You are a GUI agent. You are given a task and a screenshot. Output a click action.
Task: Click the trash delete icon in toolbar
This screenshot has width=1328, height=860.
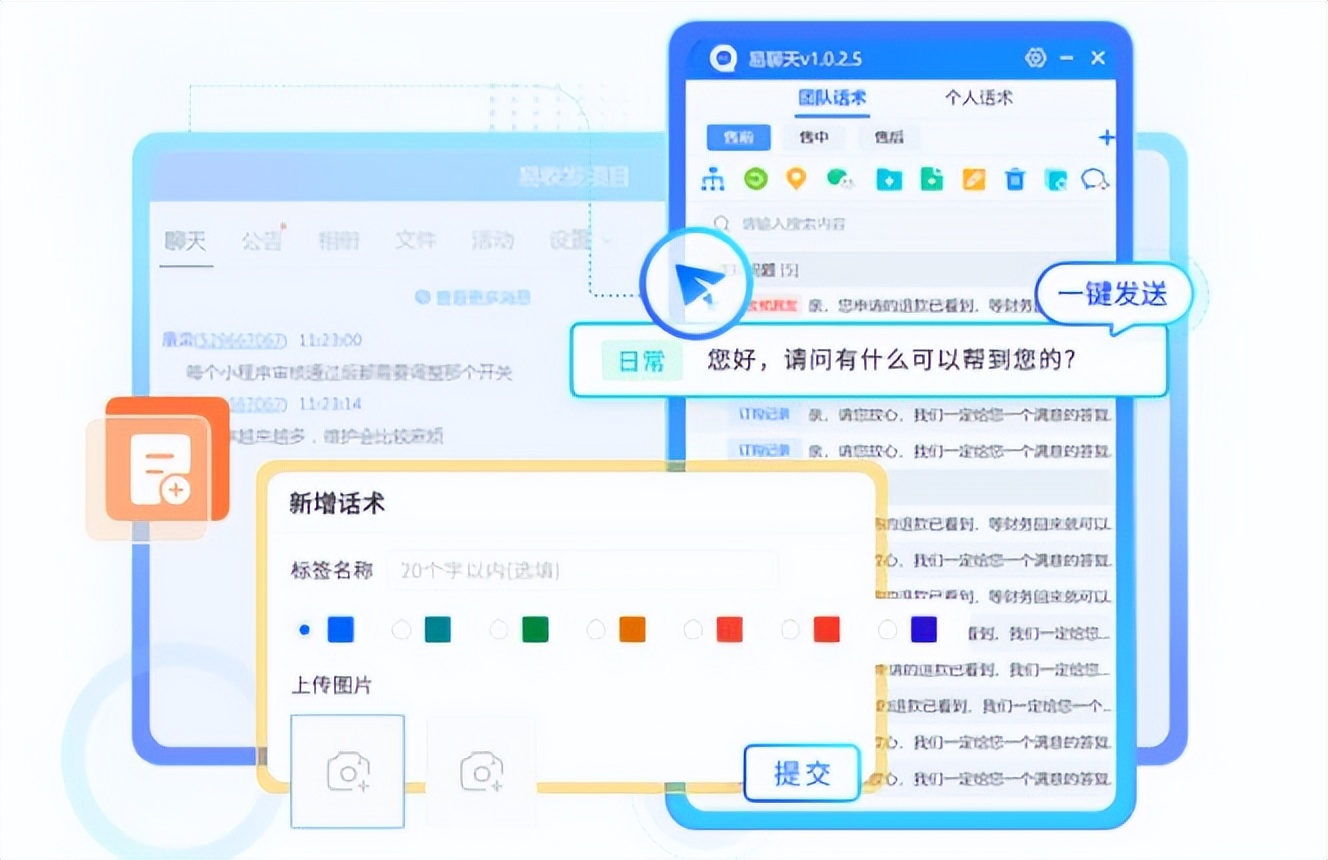[1015, 180]
